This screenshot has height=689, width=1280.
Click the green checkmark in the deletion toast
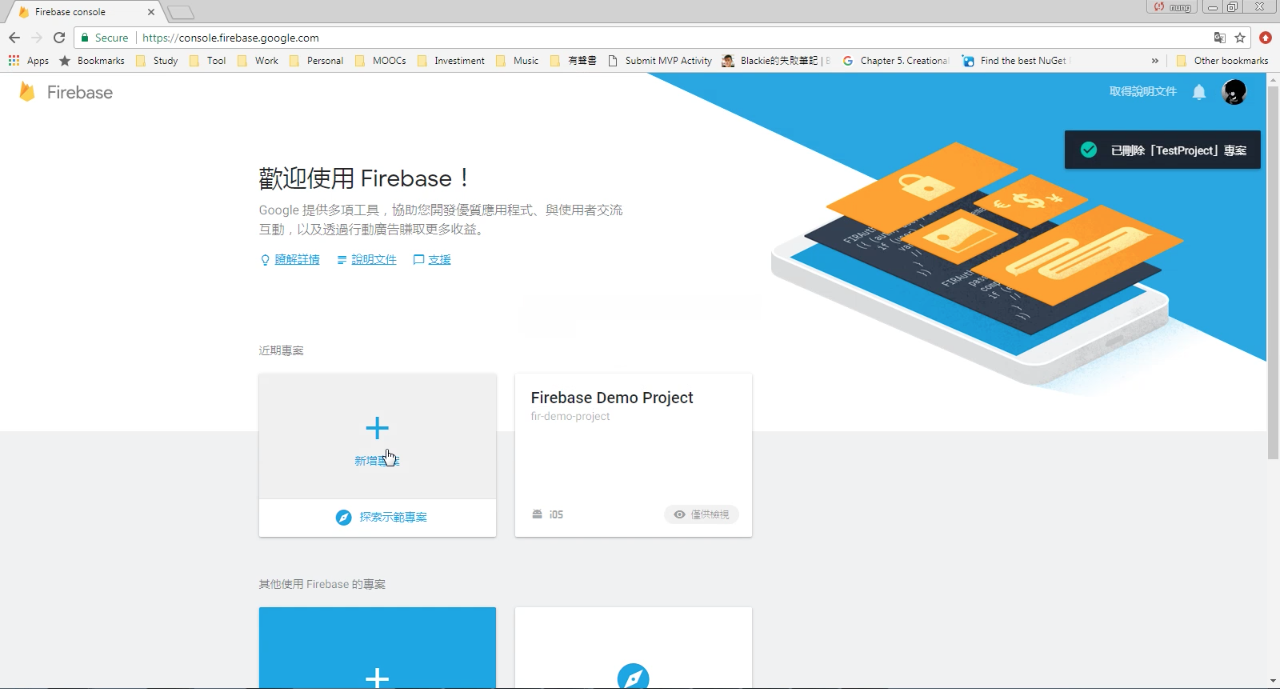pyautogui.click(x=1089, y=150)
